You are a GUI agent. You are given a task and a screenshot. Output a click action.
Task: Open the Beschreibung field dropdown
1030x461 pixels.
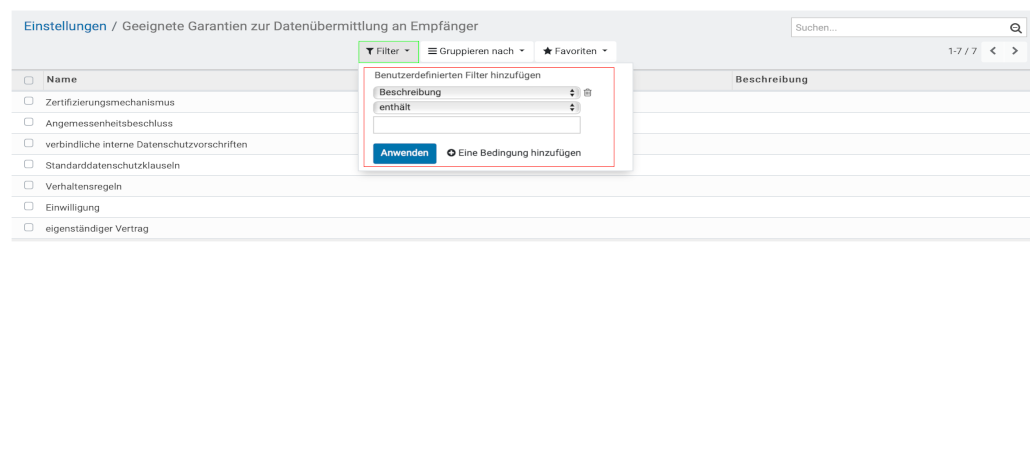(476, 93)
